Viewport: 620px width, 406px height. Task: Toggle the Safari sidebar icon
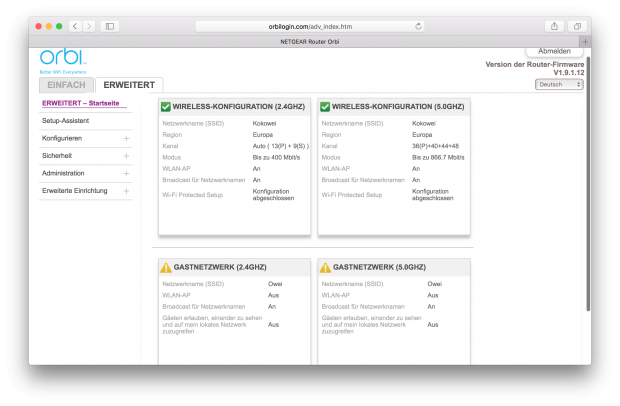point(110,26)
